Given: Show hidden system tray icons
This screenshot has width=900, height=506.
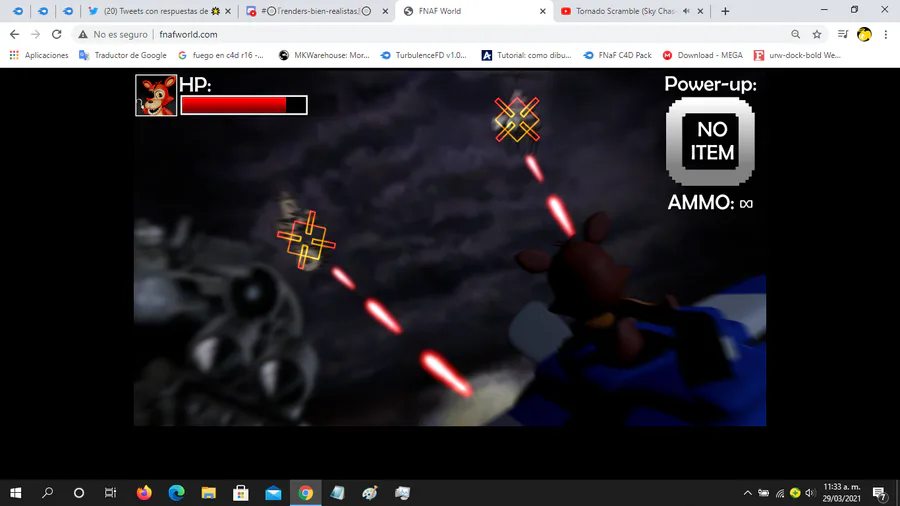Looking at the screenshot, I should pos(747,493).
